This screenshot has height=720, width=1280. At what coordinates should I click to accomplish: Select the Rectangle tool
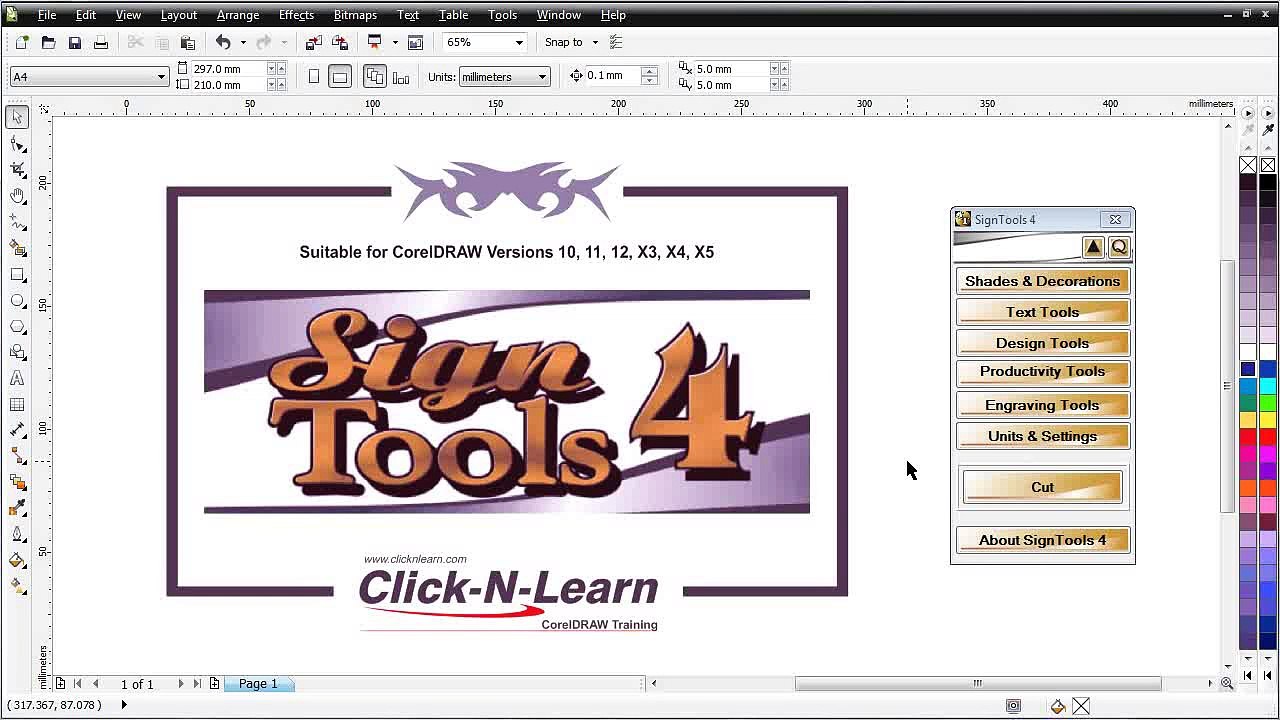tap(17, 274)
